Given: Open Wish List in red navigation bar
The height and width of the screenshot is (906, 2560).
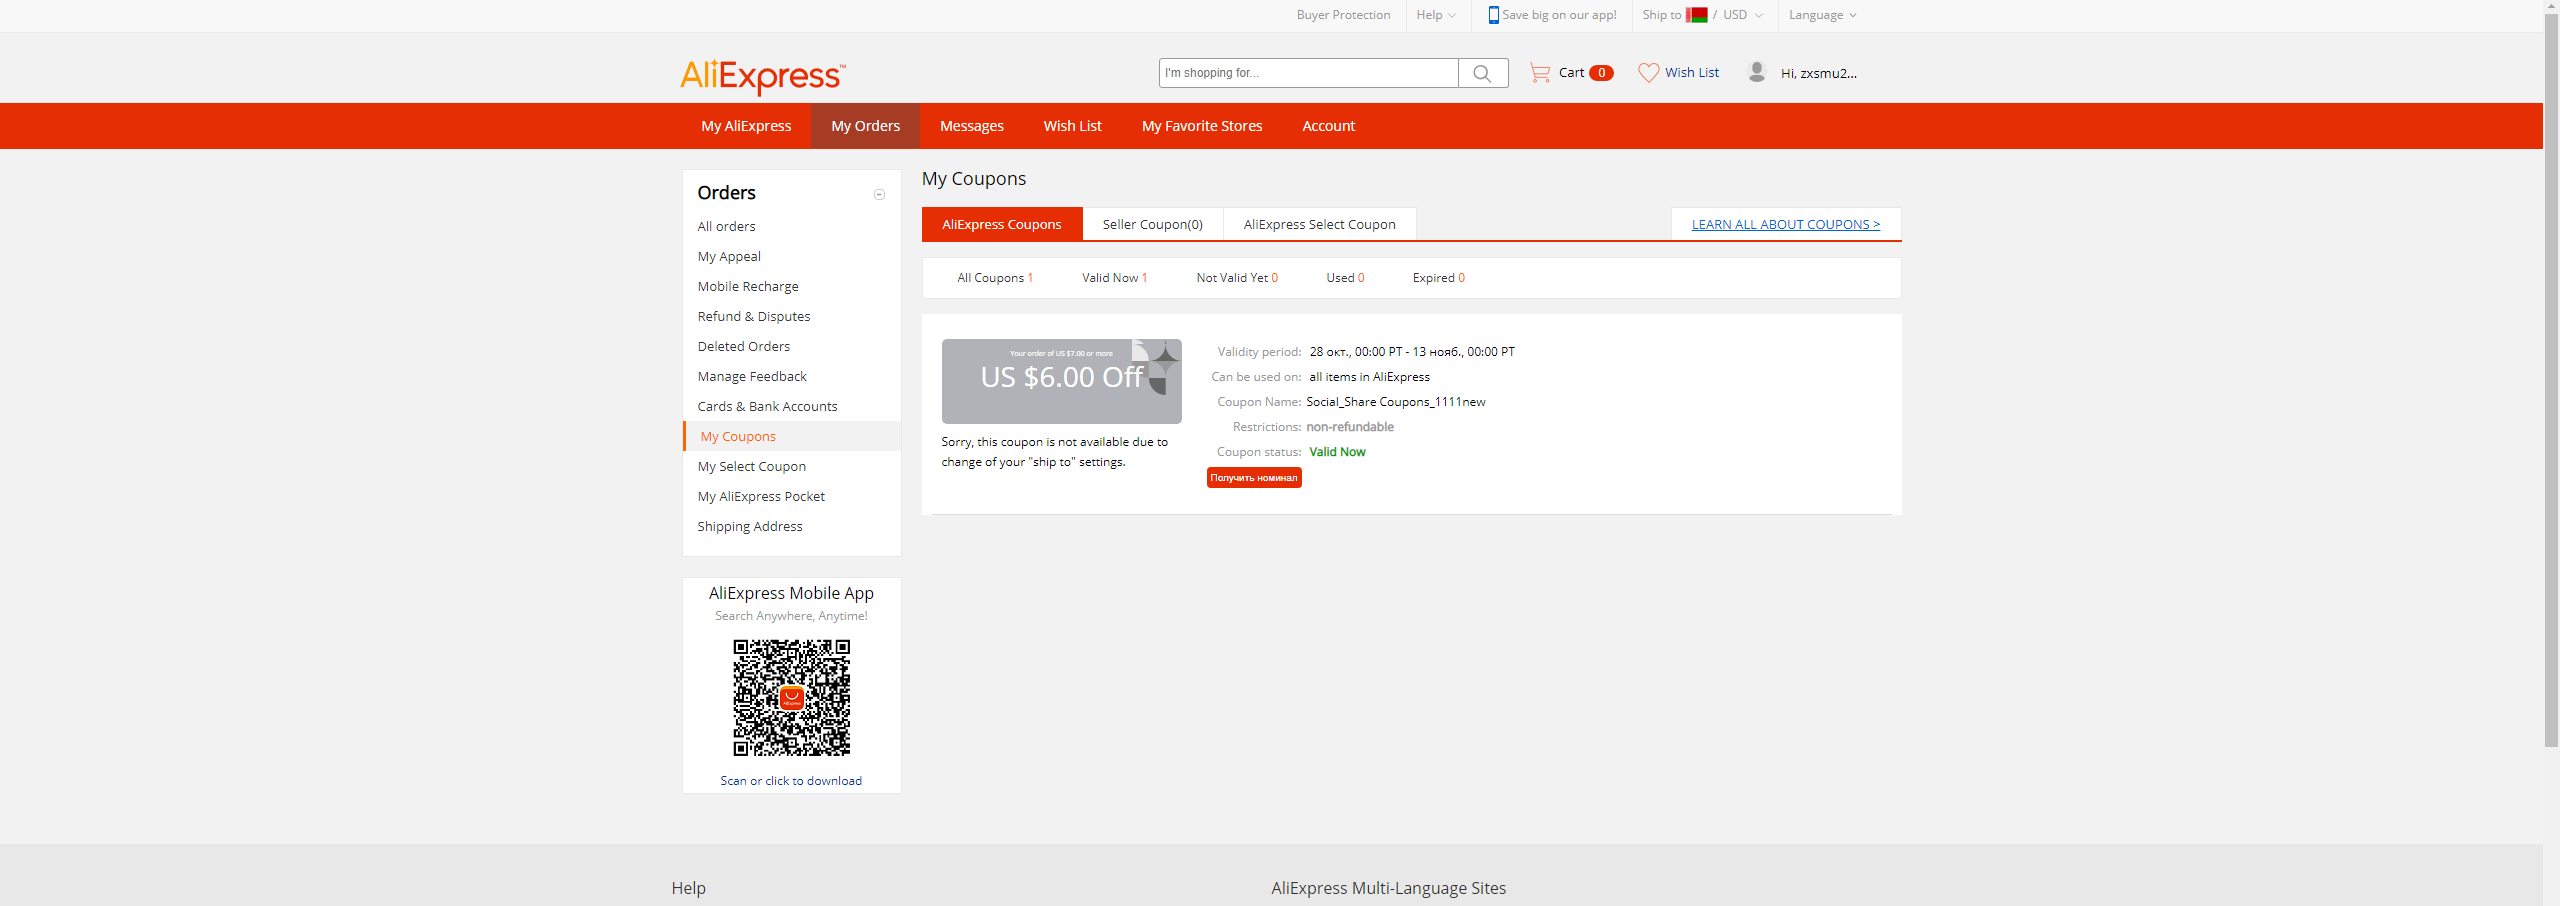Looking at the screenshot, I should tap(1072, 126).
